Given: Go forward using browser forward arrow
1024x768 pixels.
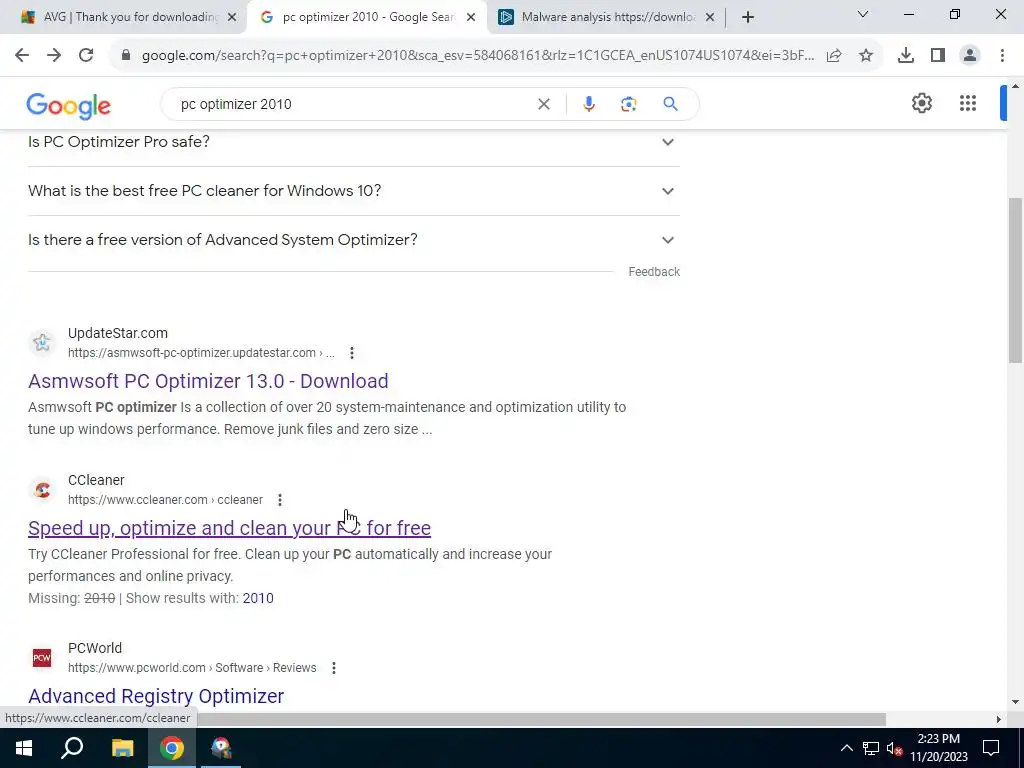Looking at the screenshot, I should click(x=54, y=56).
